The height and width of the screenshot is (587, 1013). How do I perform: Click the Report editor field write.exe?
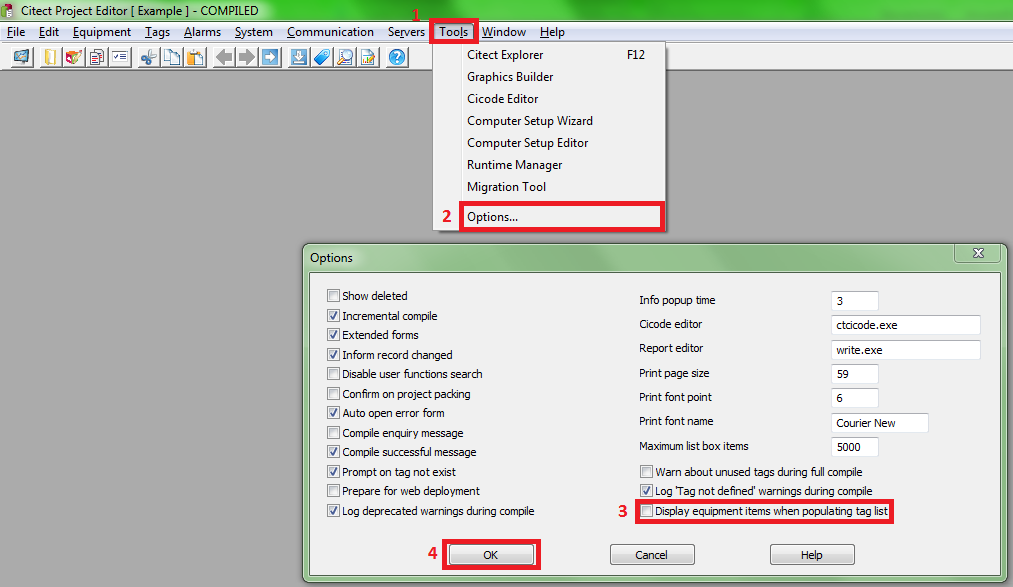(x=906, y=350)
